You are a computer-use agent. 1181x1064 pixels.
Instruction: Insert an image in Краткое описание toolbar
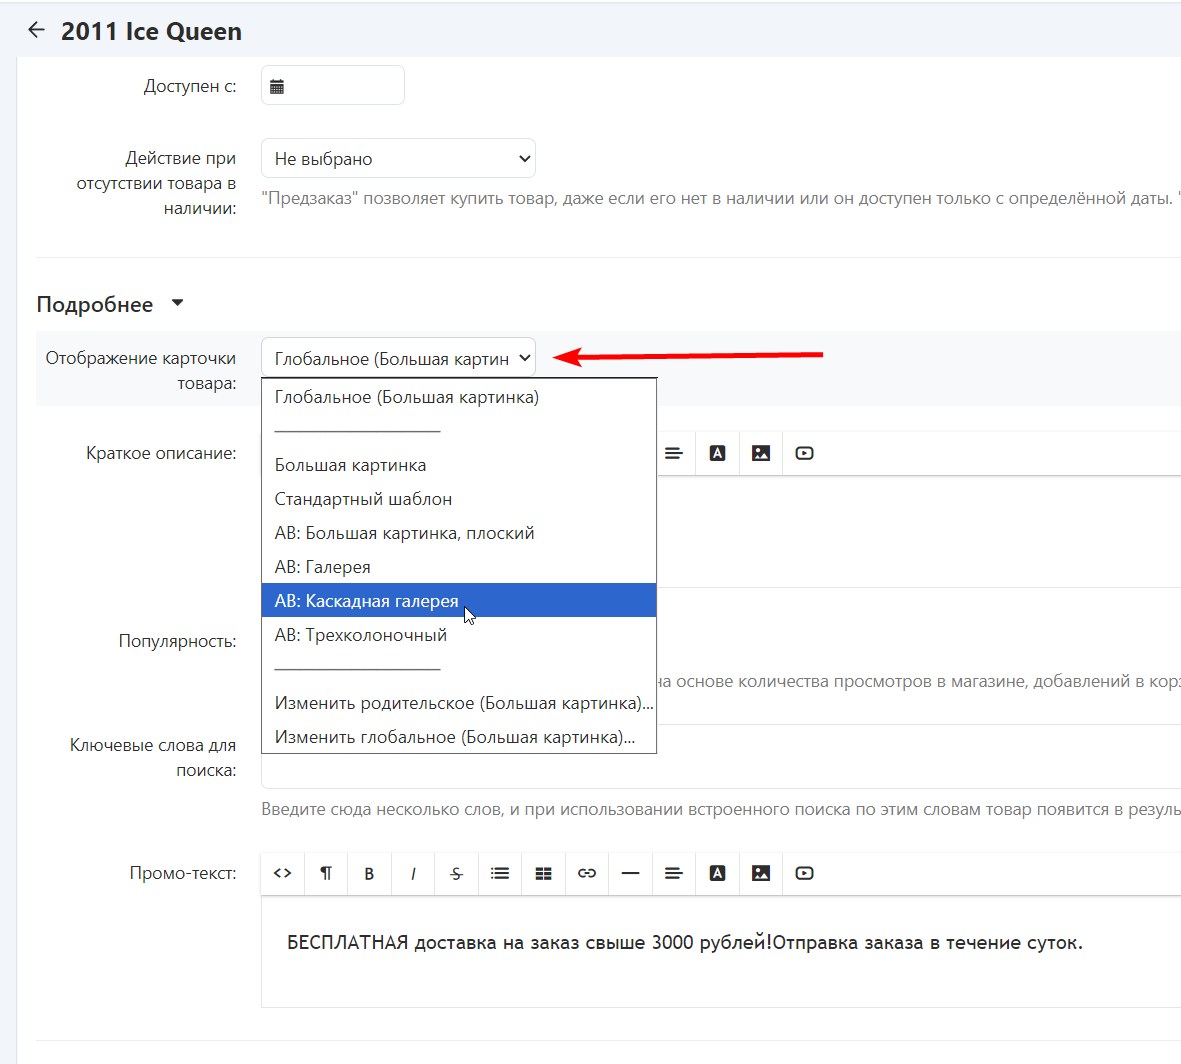tap(761, 453)
